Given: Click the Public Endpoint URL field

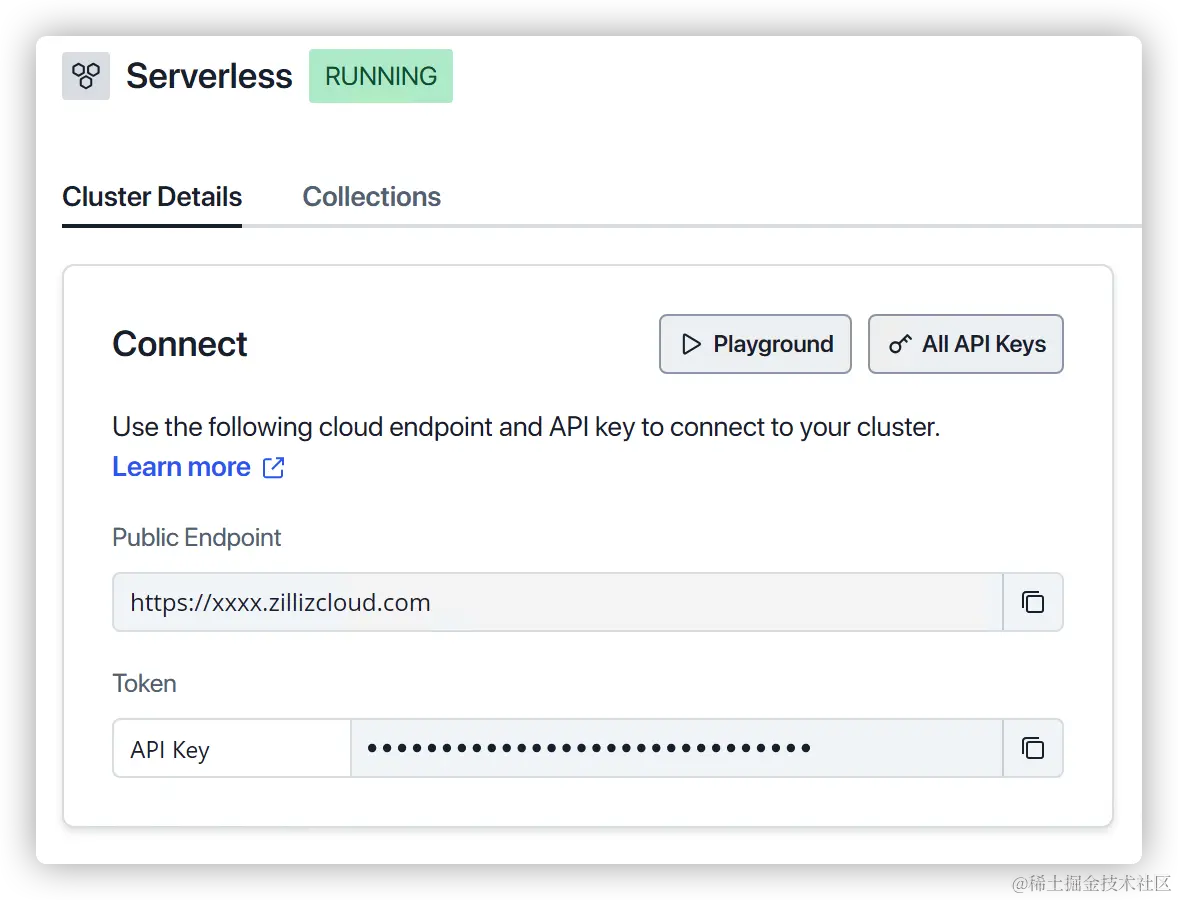Looking at the screenshot, I should pos(557,602).
